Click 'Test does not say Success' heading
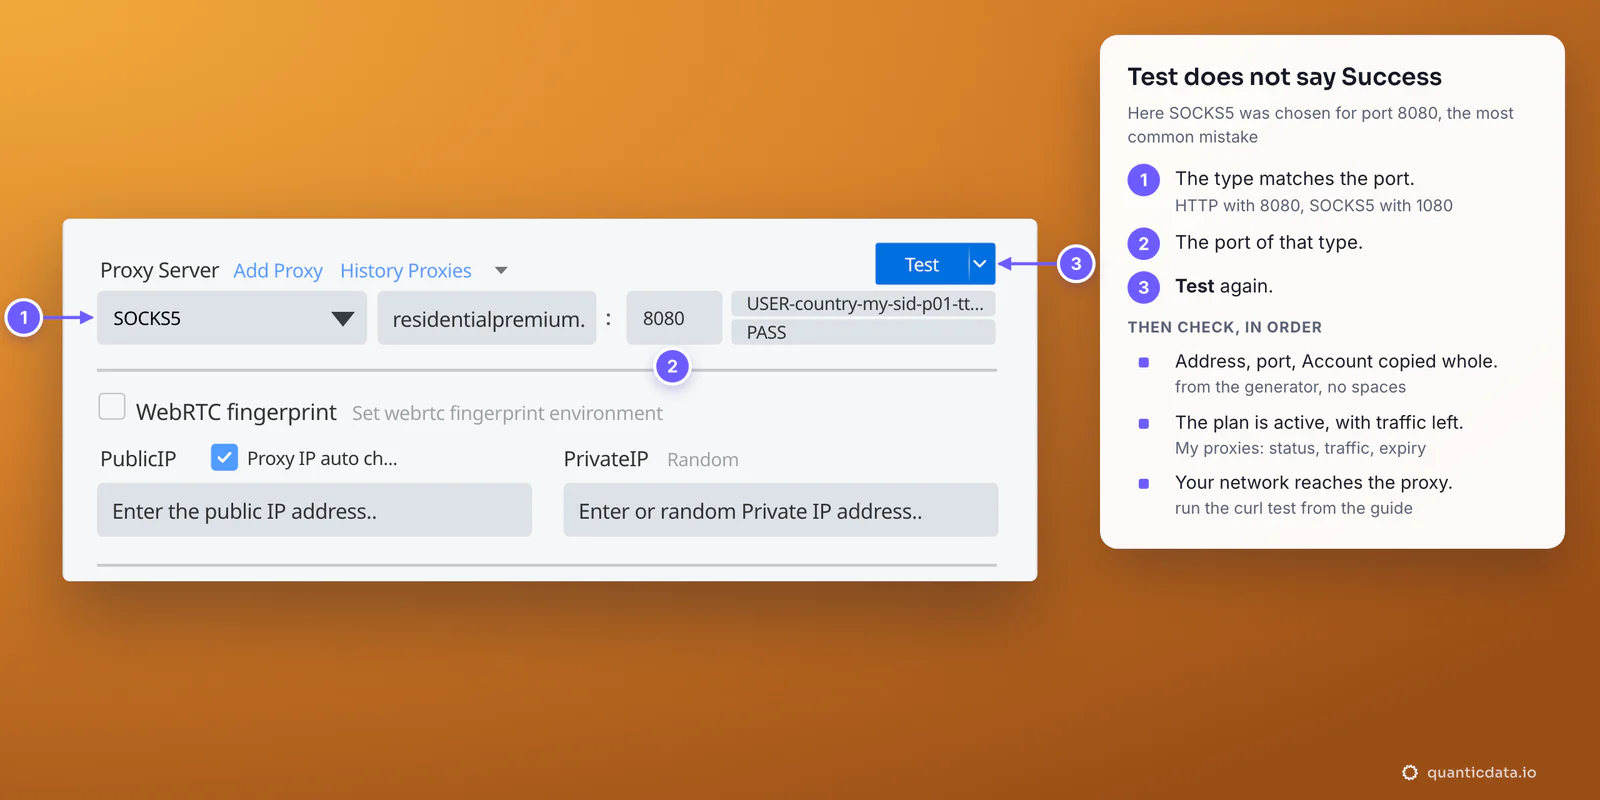The height and width of the screenshot is (800, 1600). pyautogui.click(x=1284, y=77)
